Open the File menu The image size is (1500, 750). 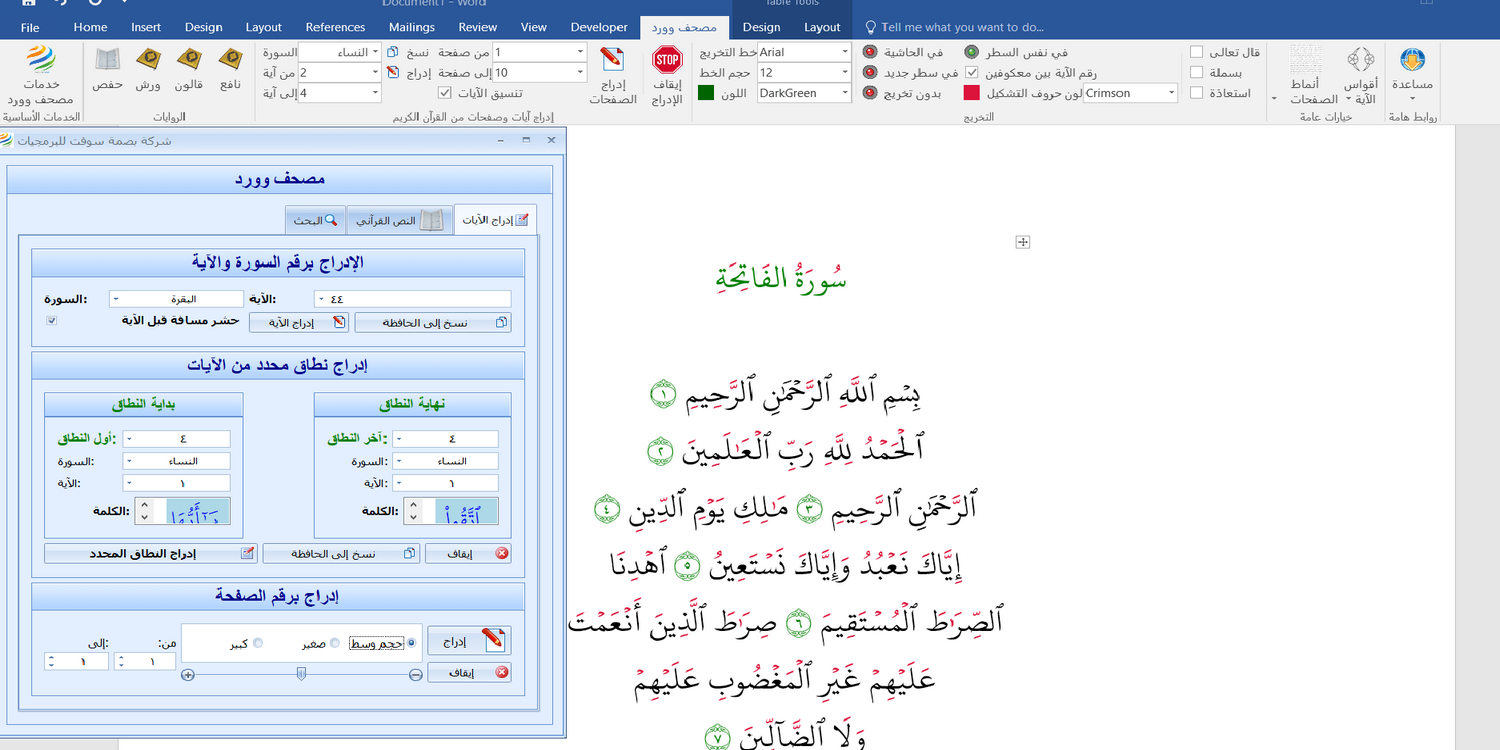[30, 27]
